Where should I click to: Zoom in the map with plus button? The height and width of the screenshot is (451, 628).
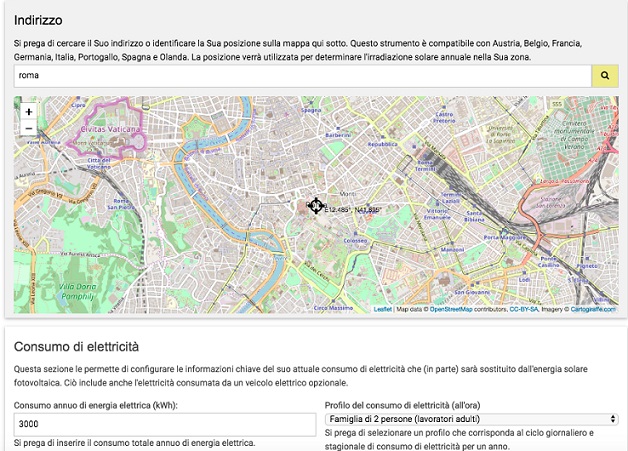[x=28, y=112]
